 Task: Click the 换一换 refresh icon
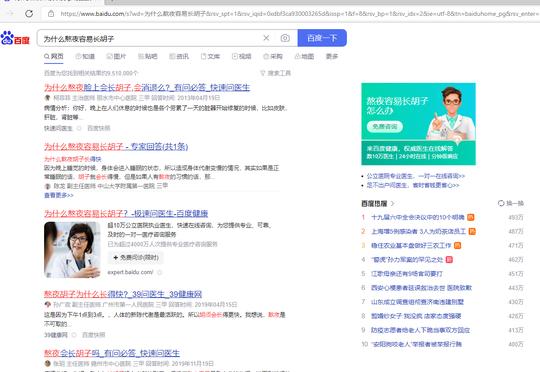click(501, 203)
